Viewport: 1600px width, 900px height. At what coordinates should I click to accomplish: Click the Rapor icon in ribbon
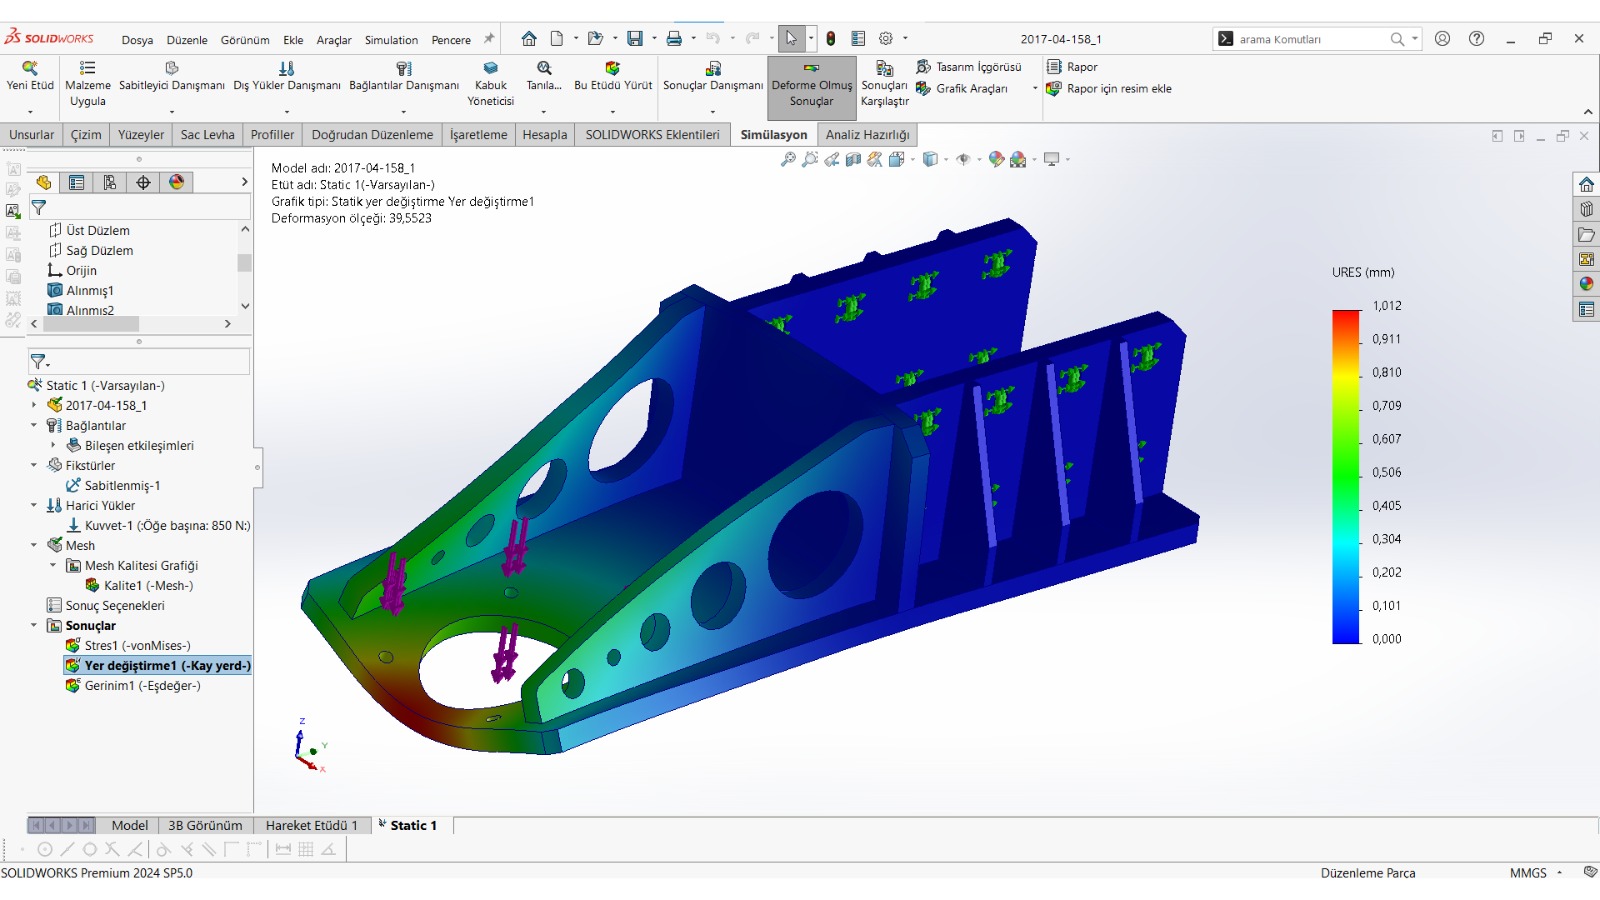pyautogui.click(x=1054, y=67)
